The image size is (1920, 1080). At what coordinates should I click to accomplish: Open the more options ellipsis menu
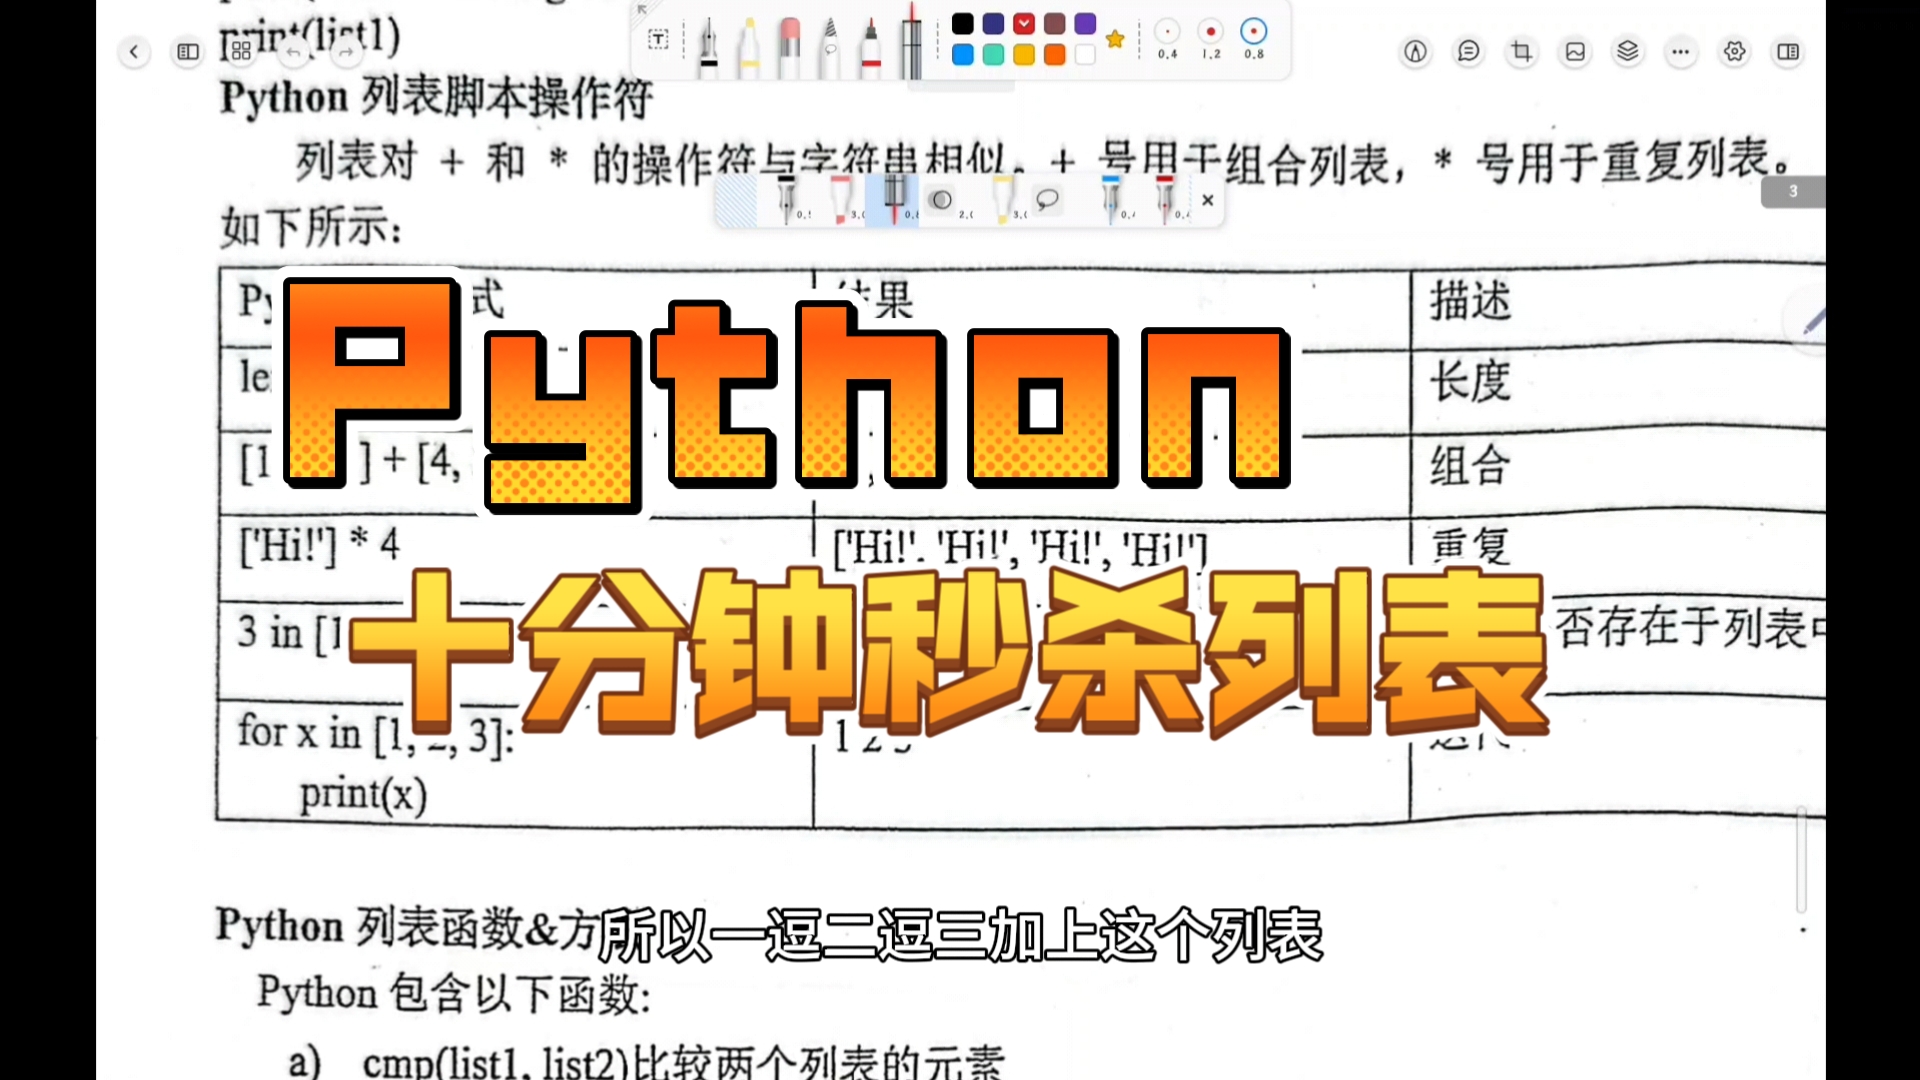coord(1681,51)
